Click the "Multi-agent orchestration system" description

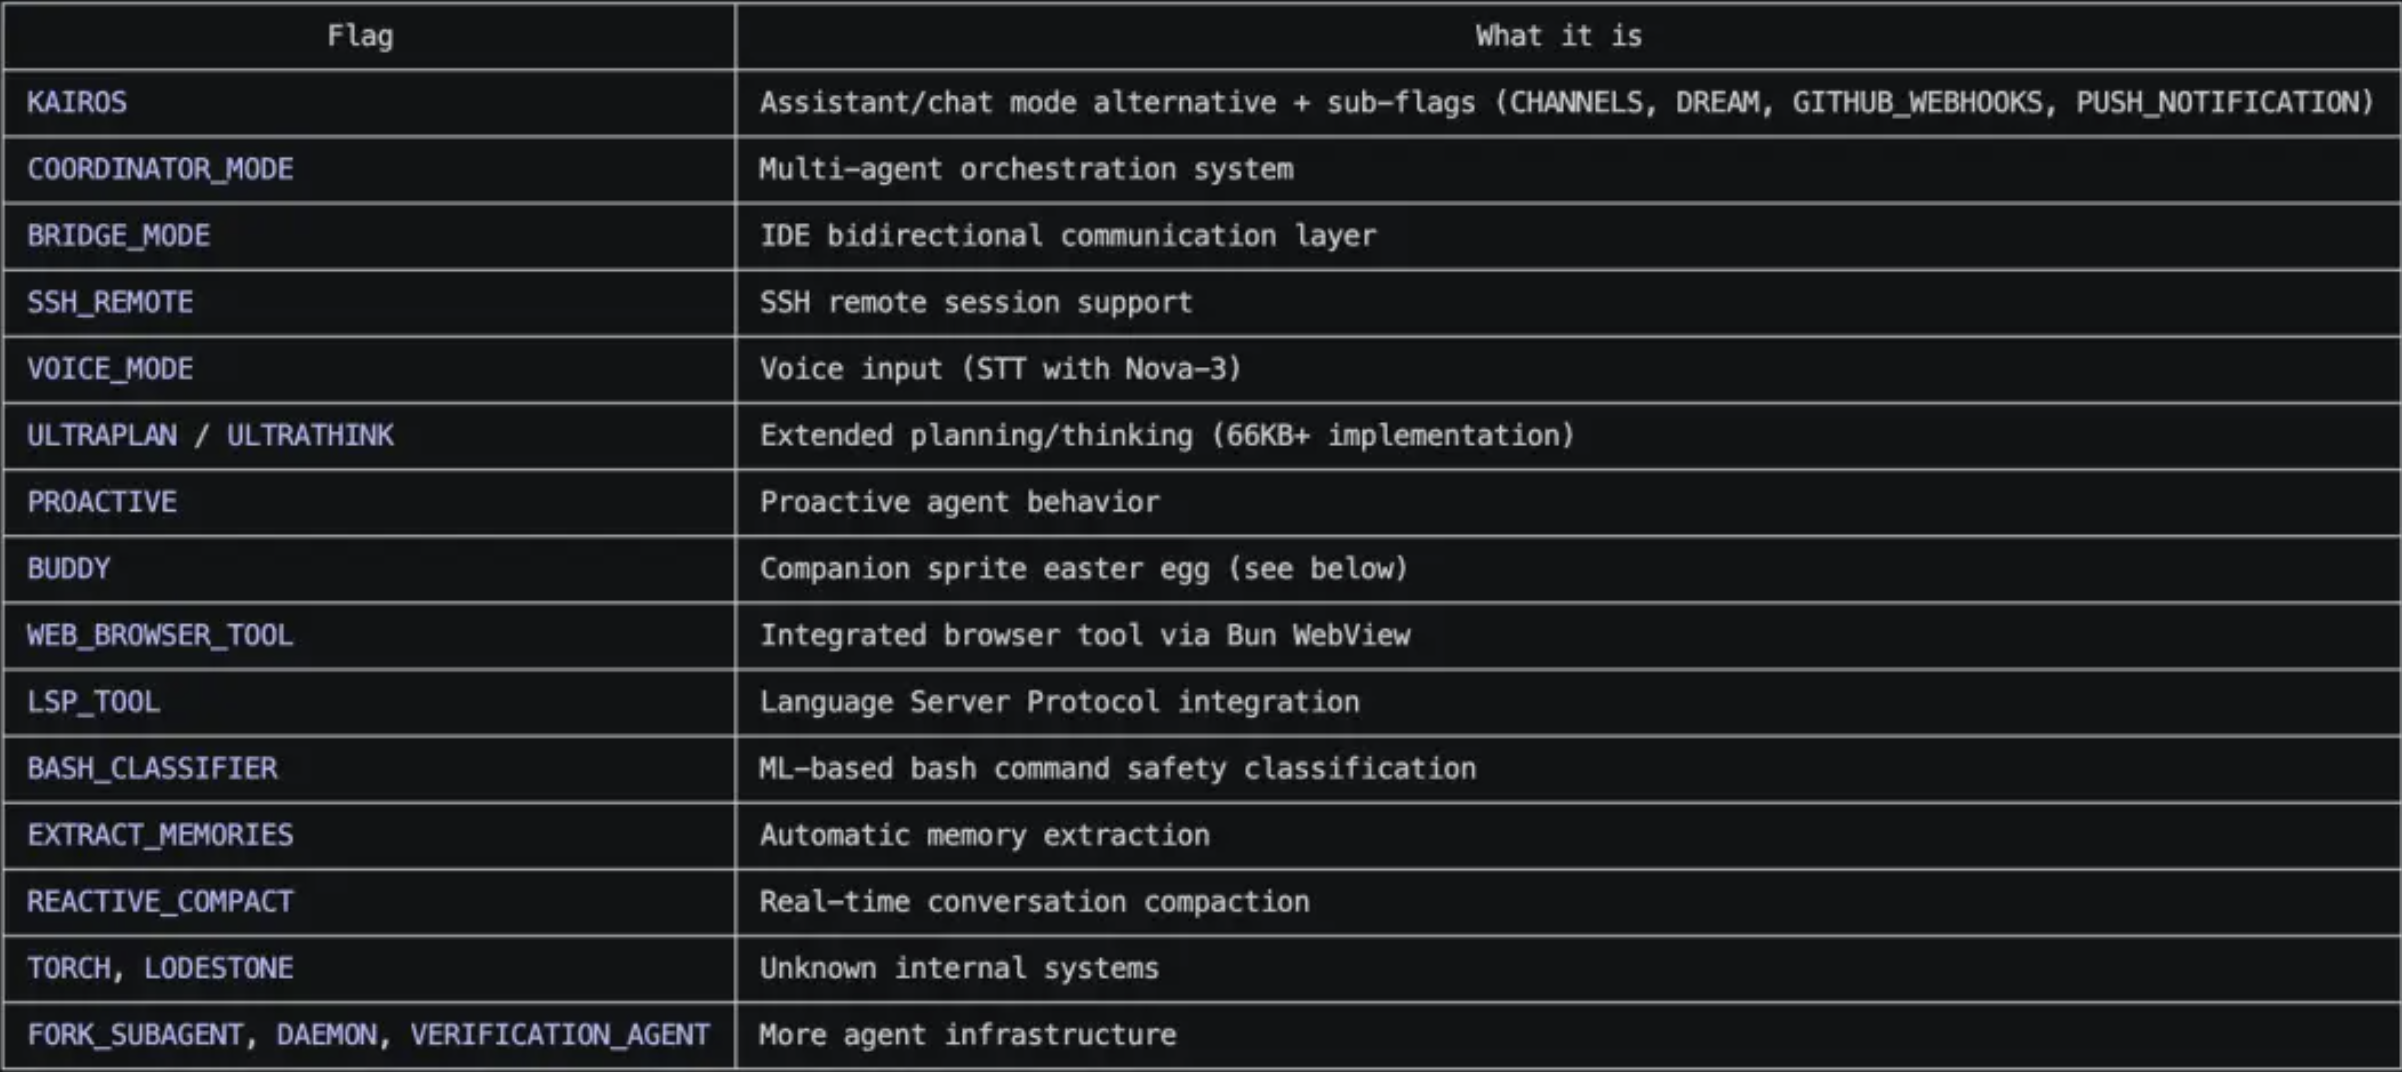(1026, 169)
